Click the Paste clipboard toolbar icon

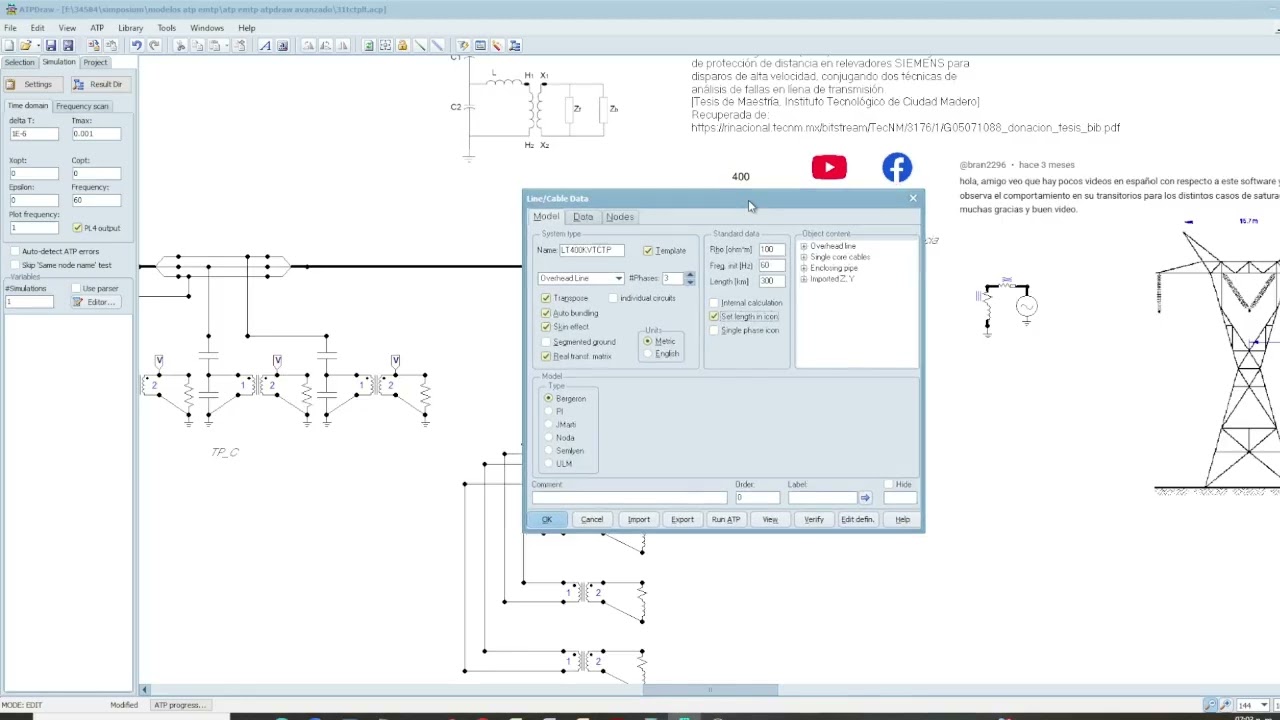214,45
